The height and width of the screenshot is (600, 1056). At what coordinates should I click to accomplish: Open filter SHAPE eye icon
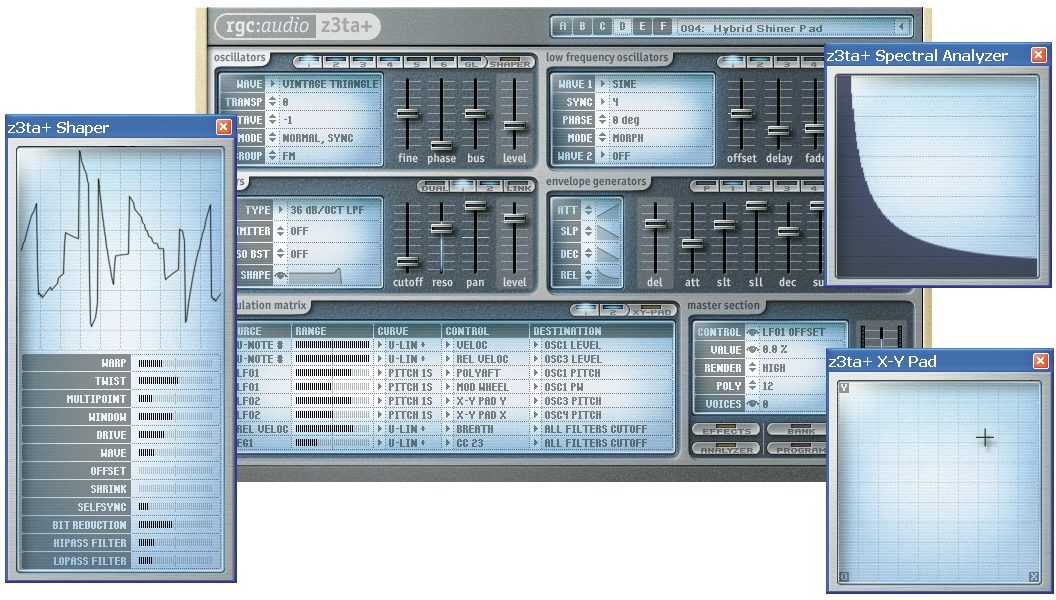pos(281,275)
